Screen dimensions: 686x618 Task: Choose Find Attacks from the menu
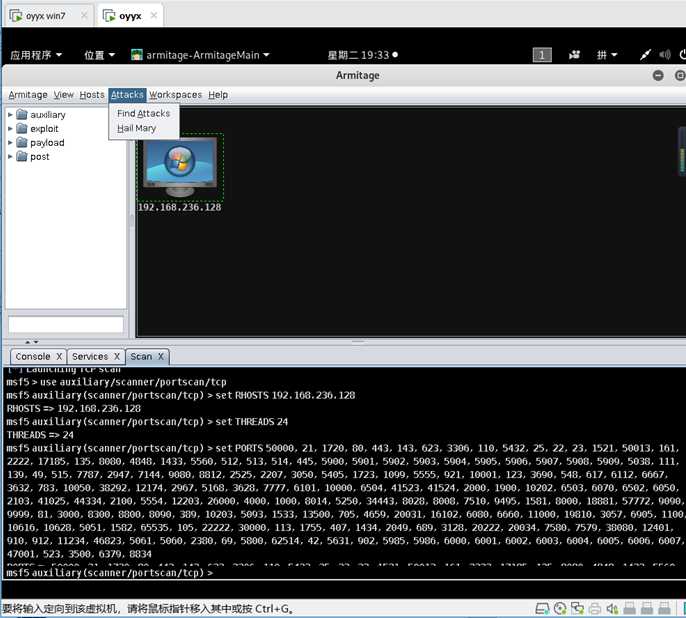(x=144, y=113)
